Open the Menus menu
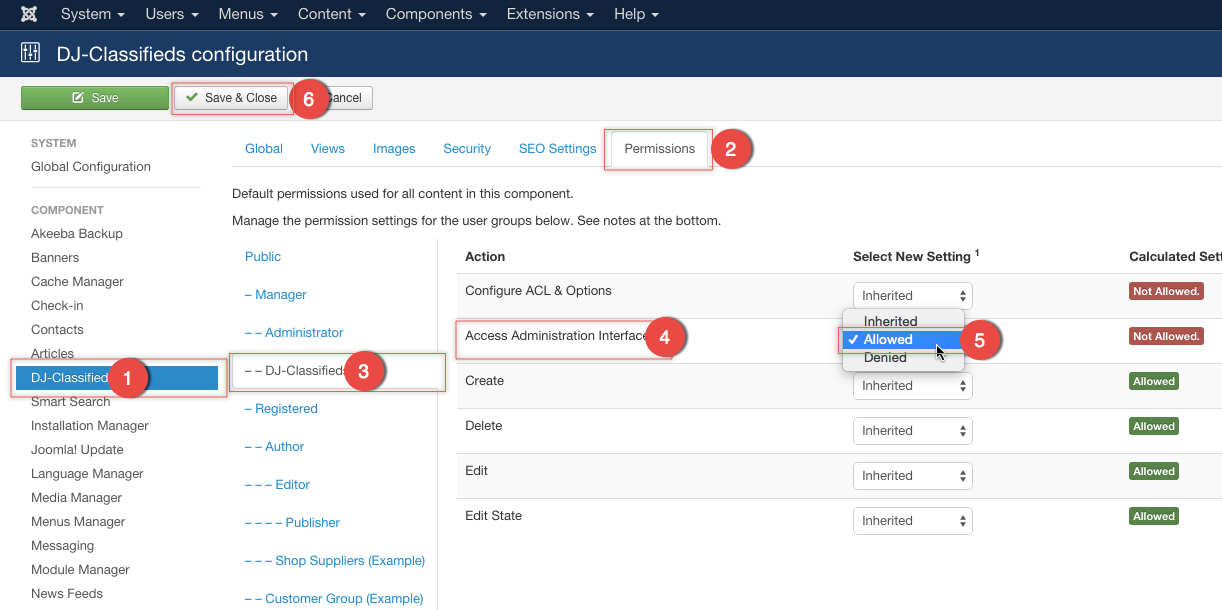 pyautogui.click(x=247, y=14)
